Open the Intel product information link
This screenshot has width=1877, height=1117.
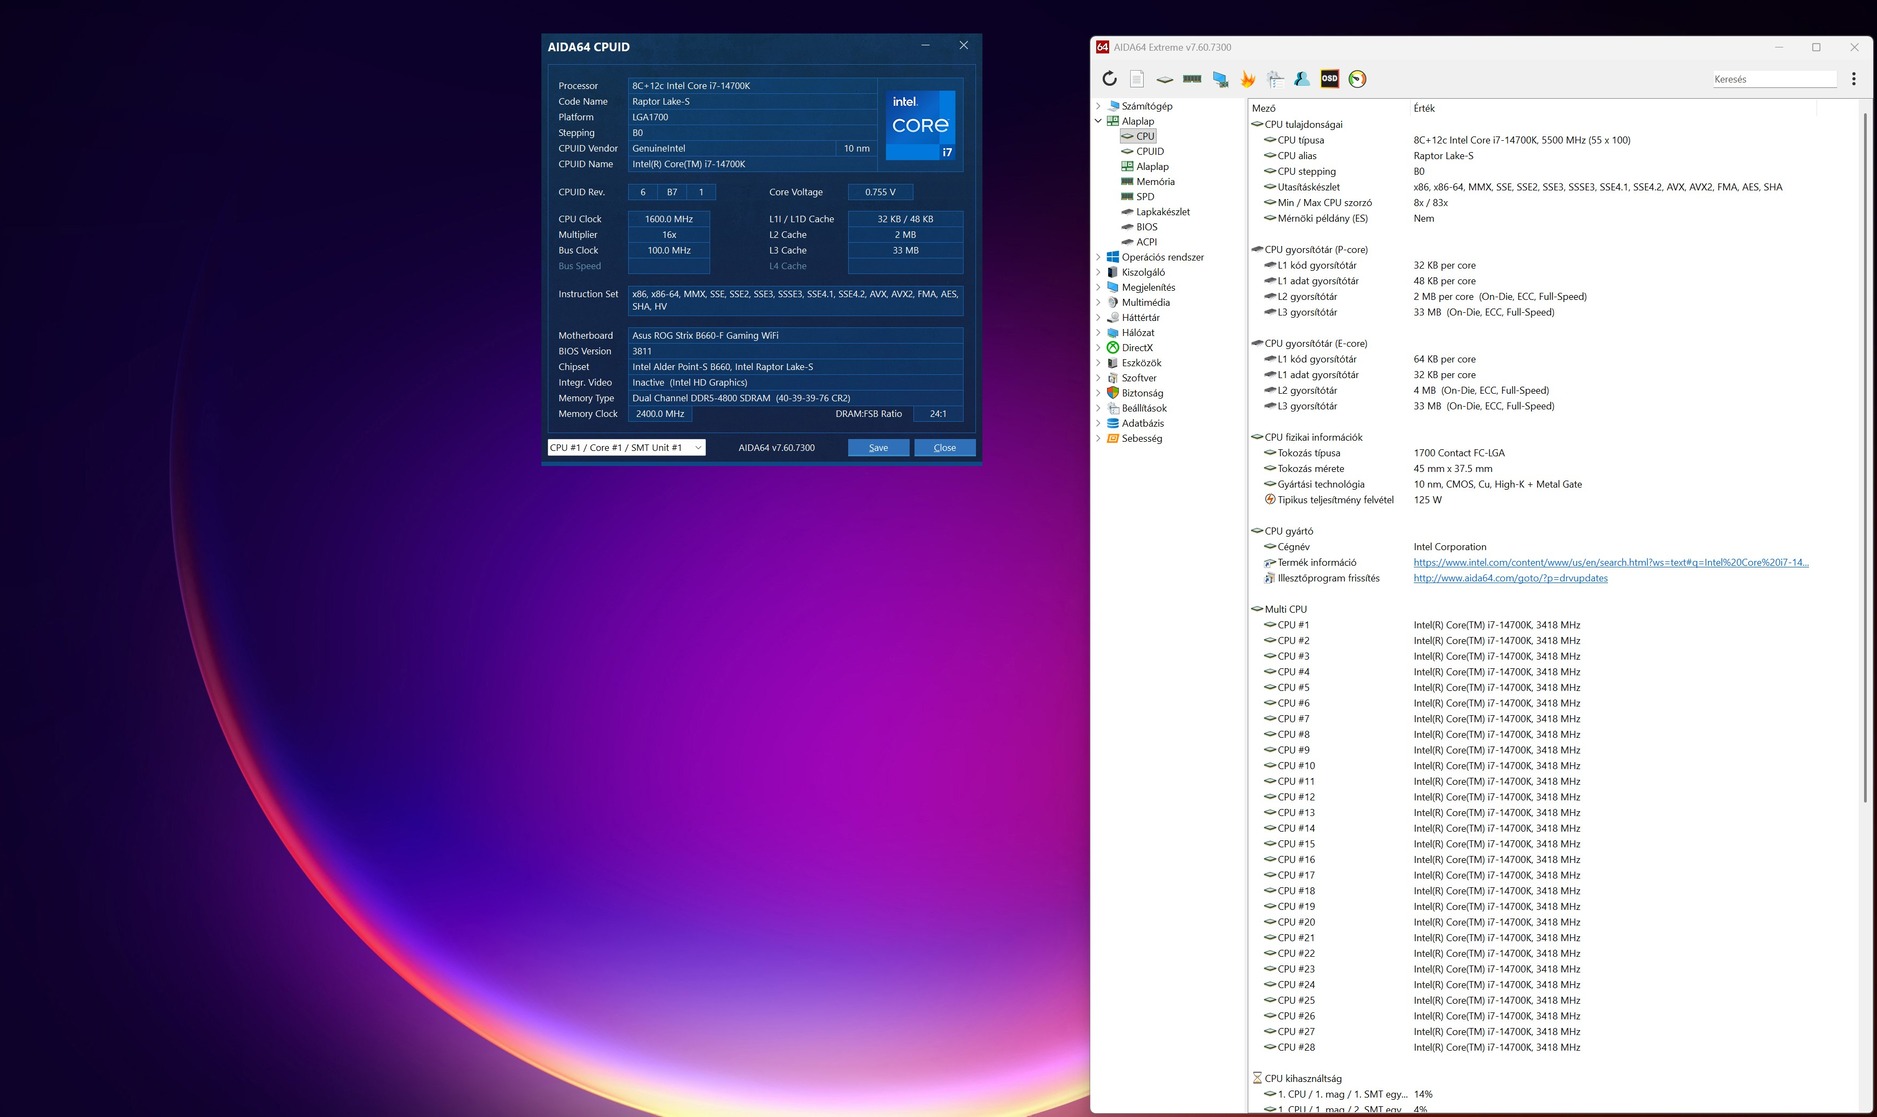tap(1611, 562)
